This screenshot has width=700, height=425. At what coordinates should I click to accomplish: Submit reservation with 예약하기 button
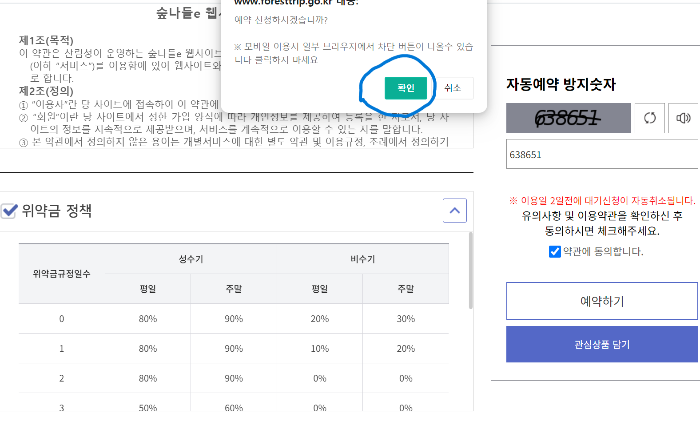pyautogui.click(x=602, y=301)
